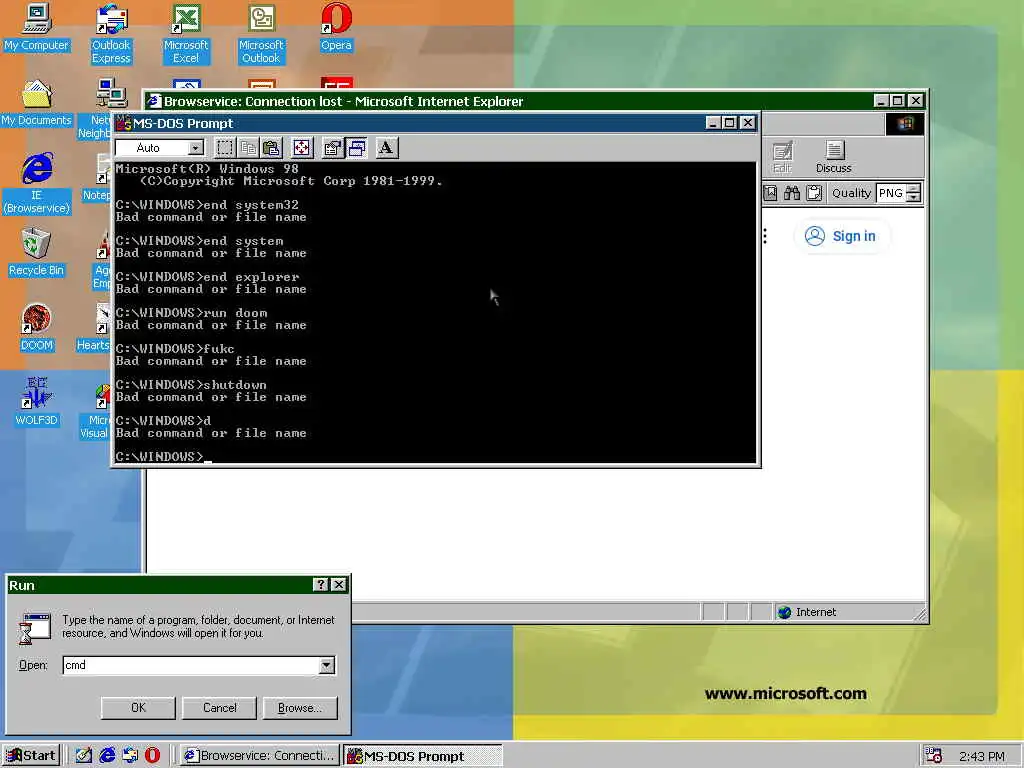Image resolution: width=1024 pixels, height=768 pixels.
Task: Click the Quality PNG value field
Action: tap(891, 193)
